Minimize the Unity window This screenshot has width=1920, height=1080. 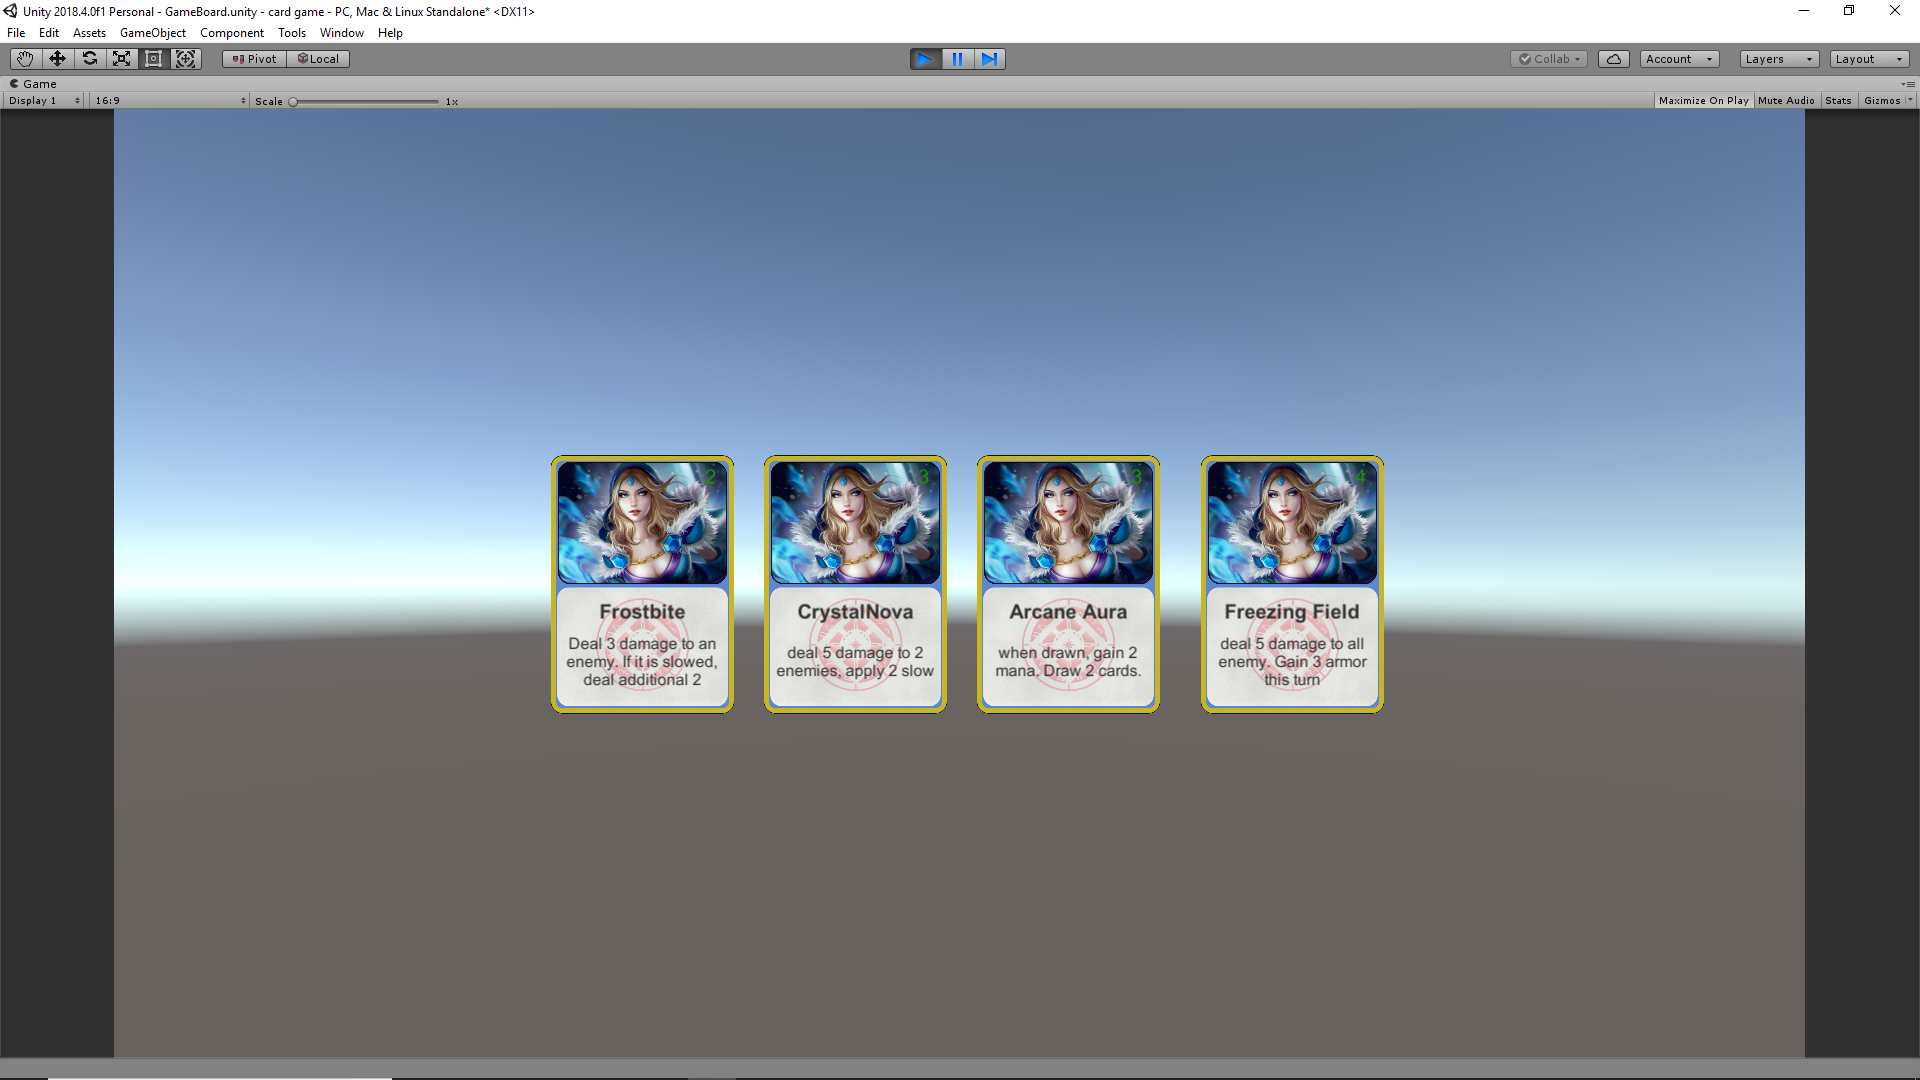[1804, 11]
